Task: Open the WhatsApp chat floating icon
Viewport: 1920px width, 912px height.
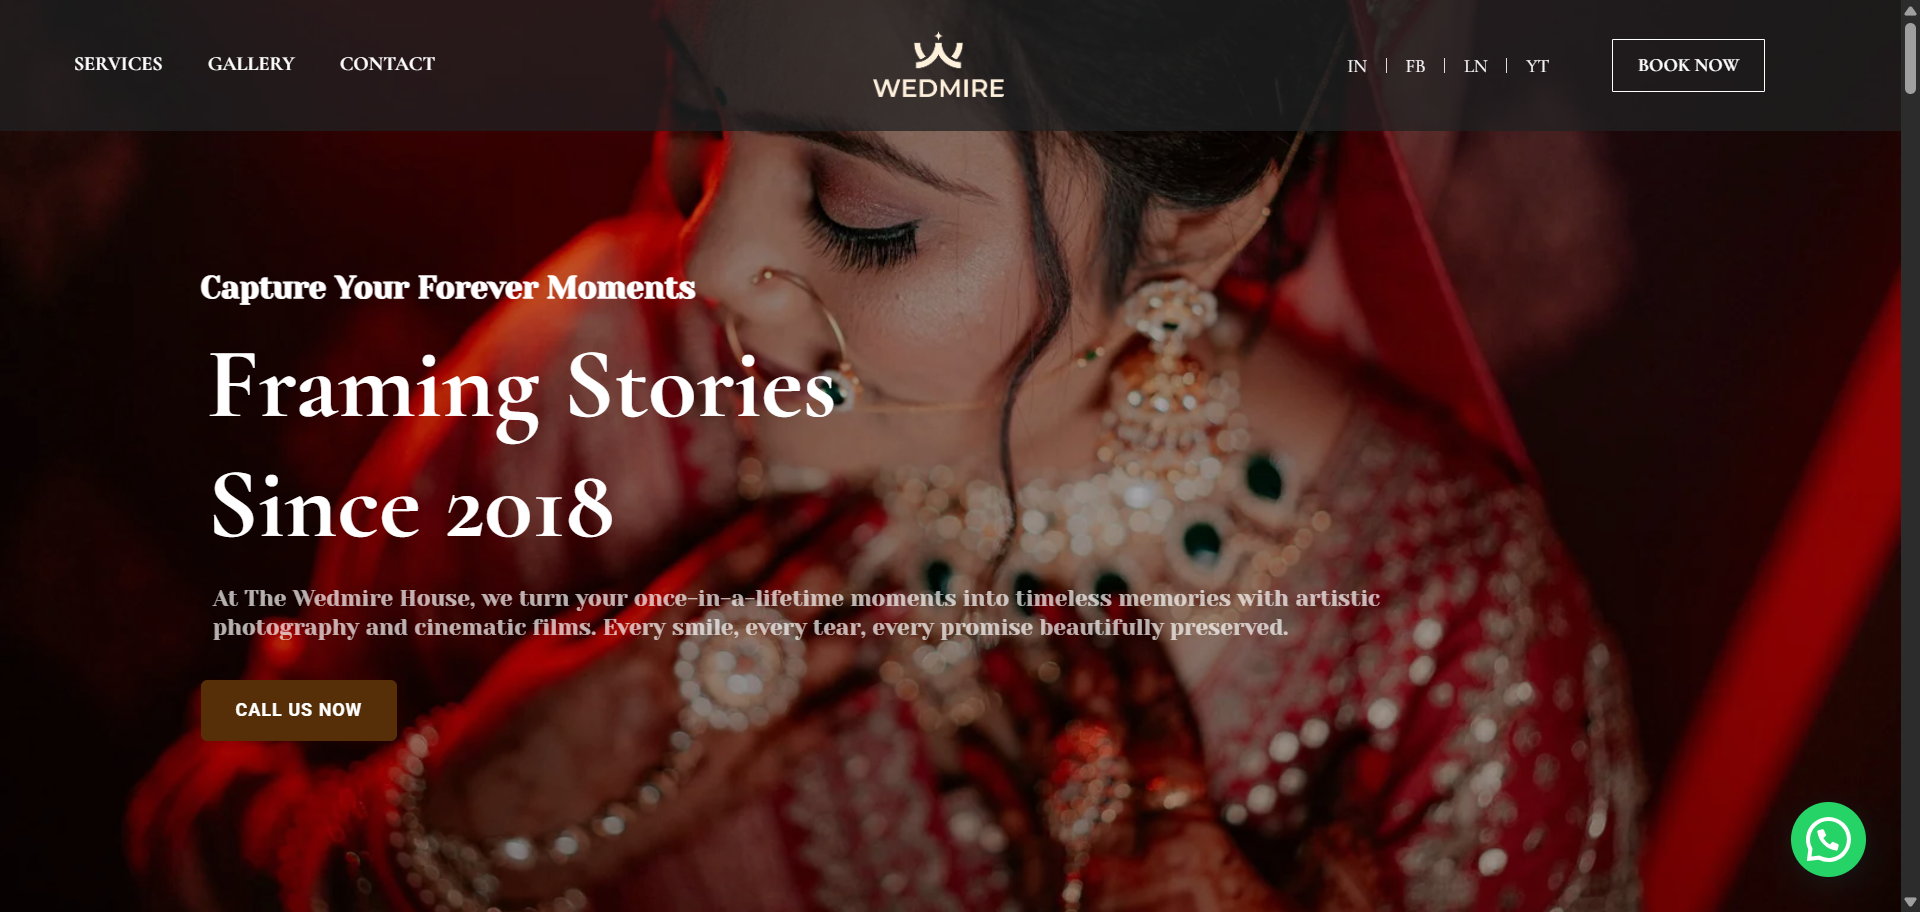Action: tap(1828, 840)
